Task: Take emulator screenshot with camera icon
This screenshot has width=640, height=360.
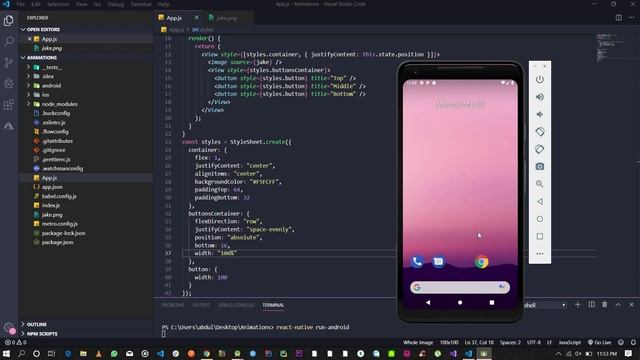Action: [540, 167]
